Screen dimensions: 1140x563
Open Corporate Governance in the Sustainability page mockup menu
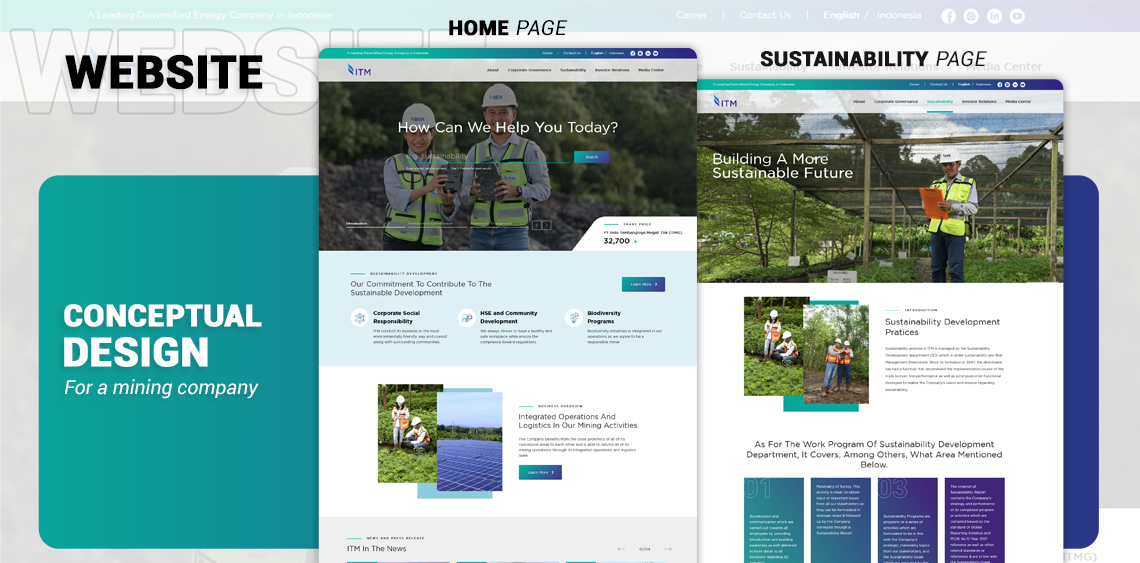(896, 102)
